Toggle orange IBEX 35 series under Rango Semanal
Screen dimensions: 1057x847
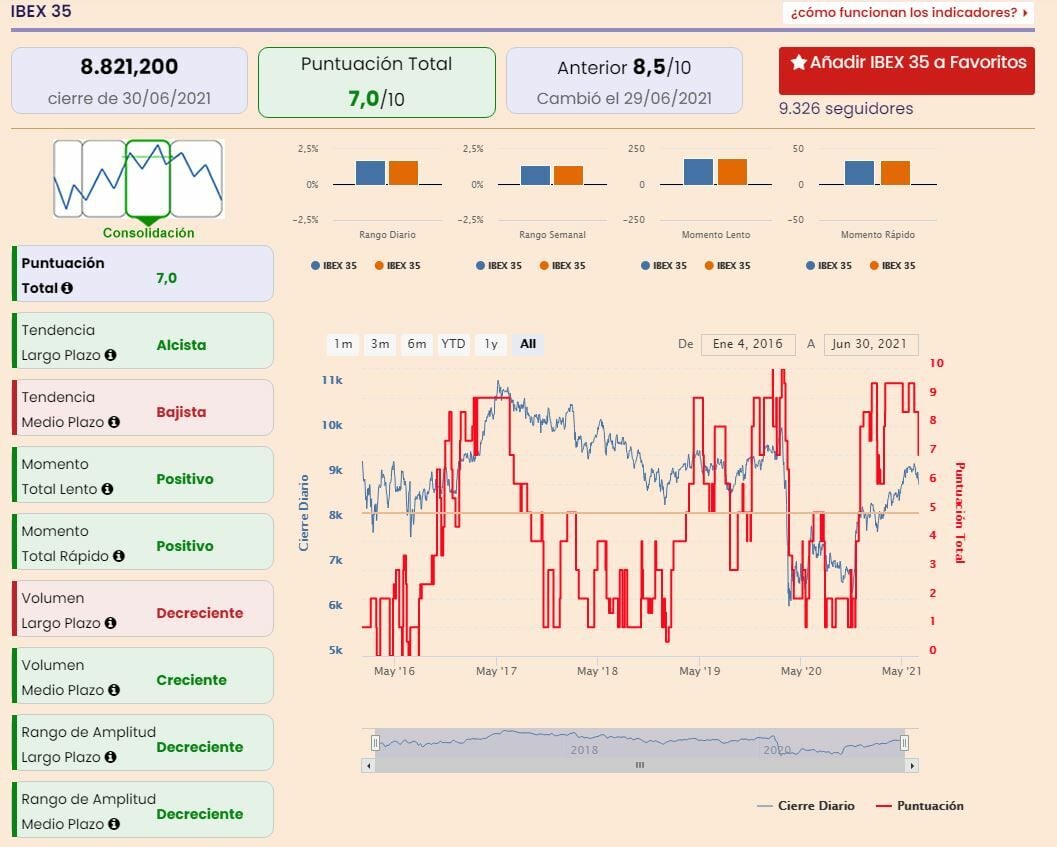pos(563,266)
